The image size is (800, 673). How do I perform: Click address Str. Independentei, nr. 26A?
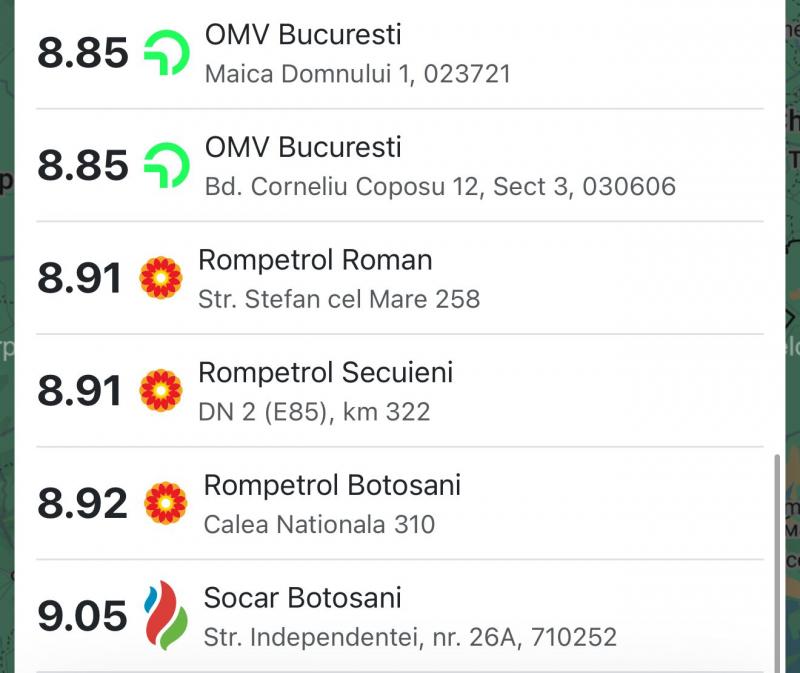tap(410, 636)
